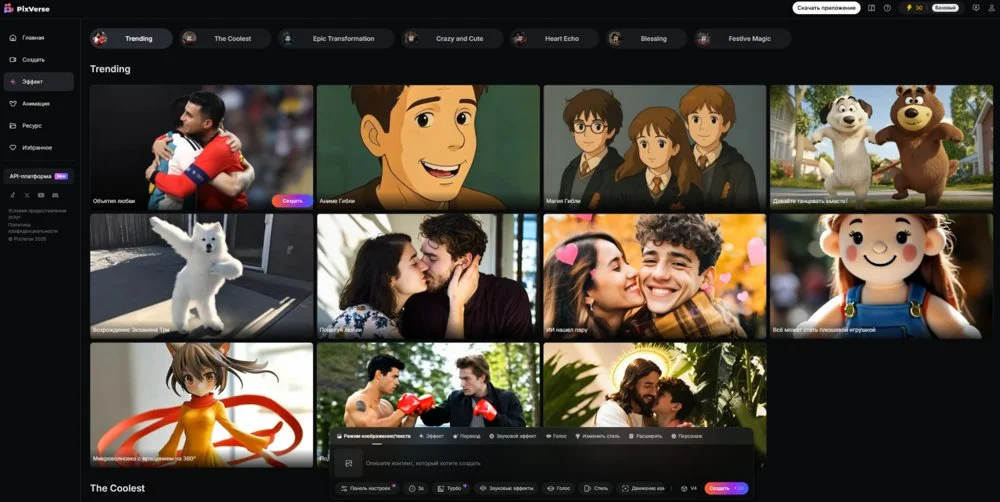1000x502 pixels.
Task: Open the help question mark icon
Action: coord(887,8)
